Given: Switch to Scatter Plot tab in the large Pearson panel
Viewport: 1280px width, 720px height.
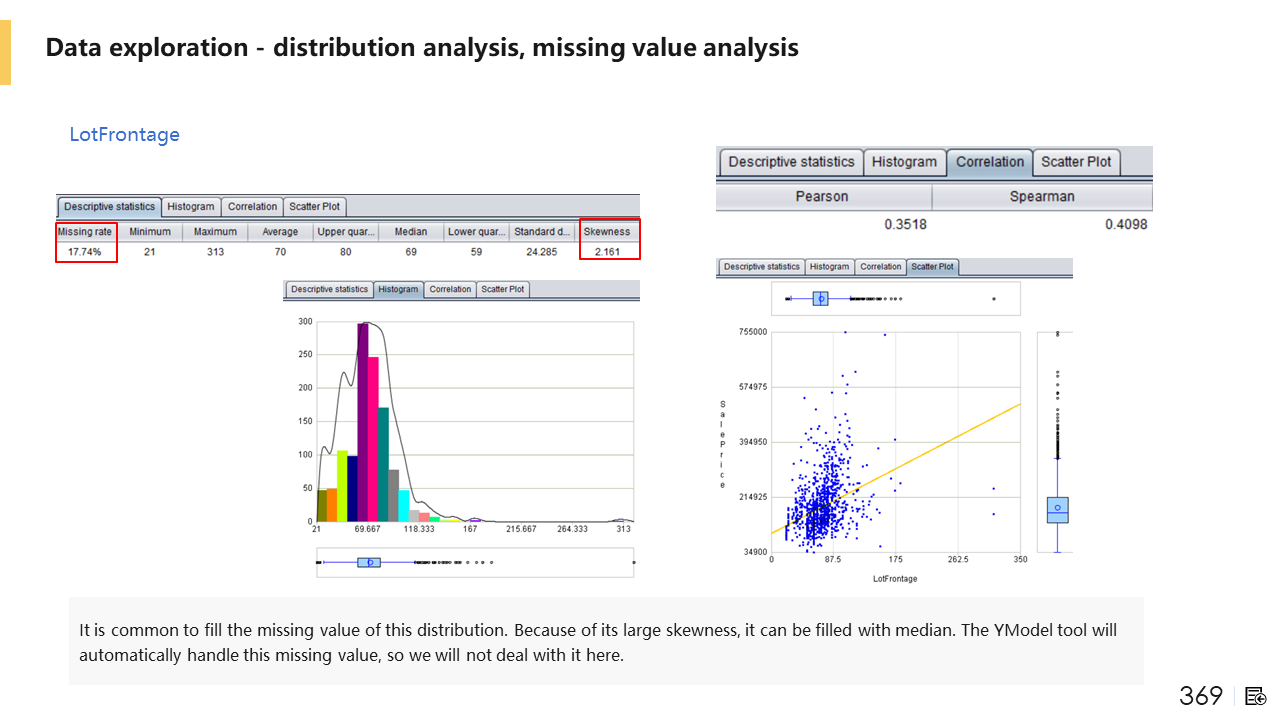Looking at the screenshot, I should (1076, 162).
